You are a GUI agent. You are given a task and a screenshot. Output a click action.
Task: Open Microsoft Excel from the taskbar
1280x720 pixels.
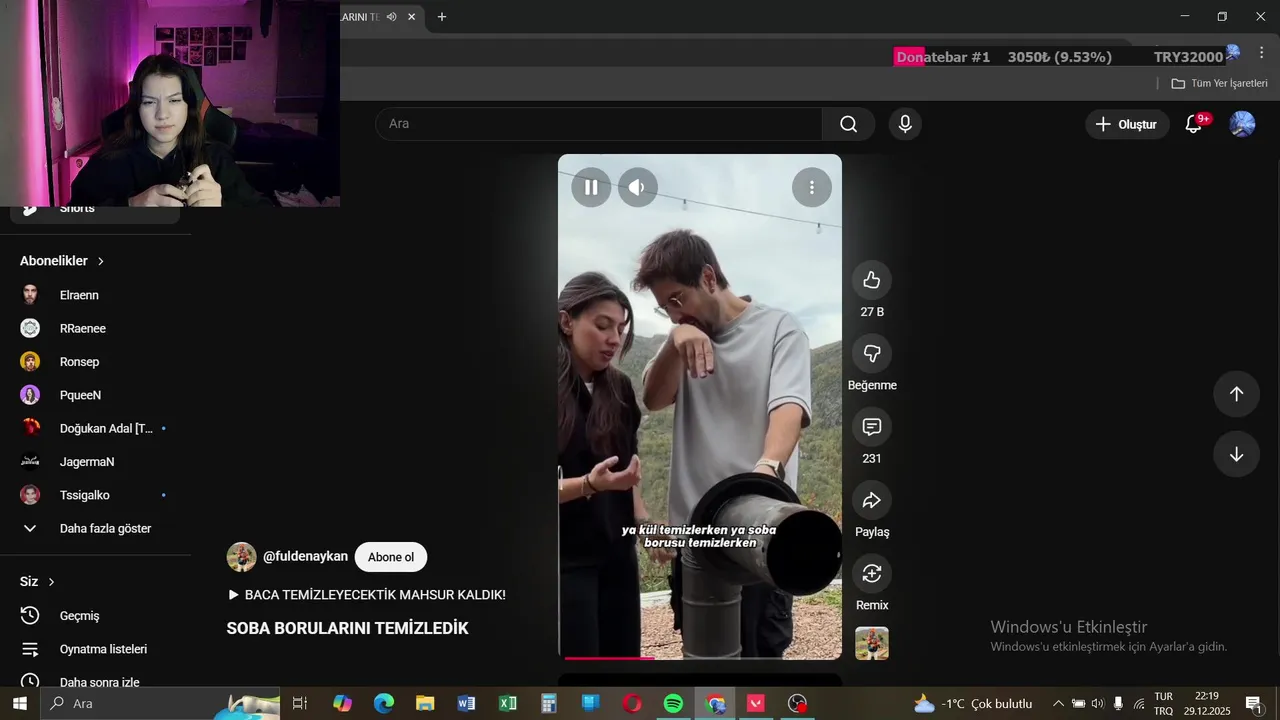pos(508,704)
